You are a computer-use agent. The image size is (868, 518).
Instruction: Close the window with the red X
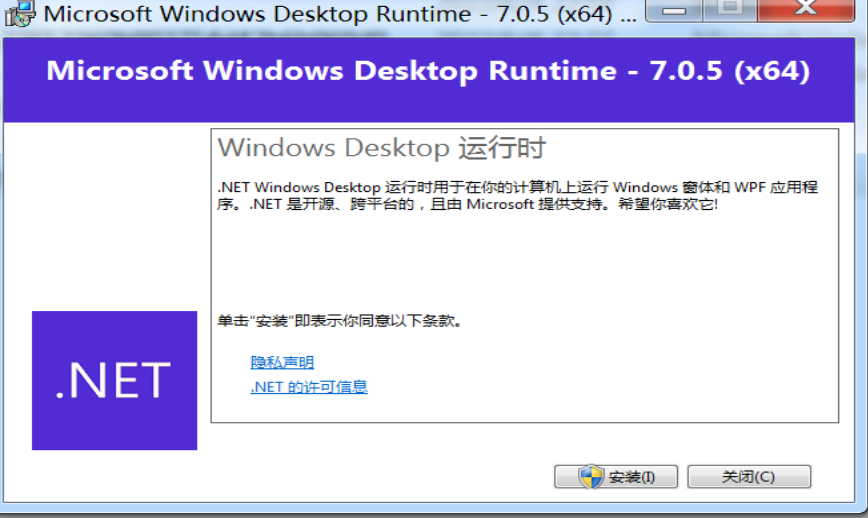pos(805,9)
